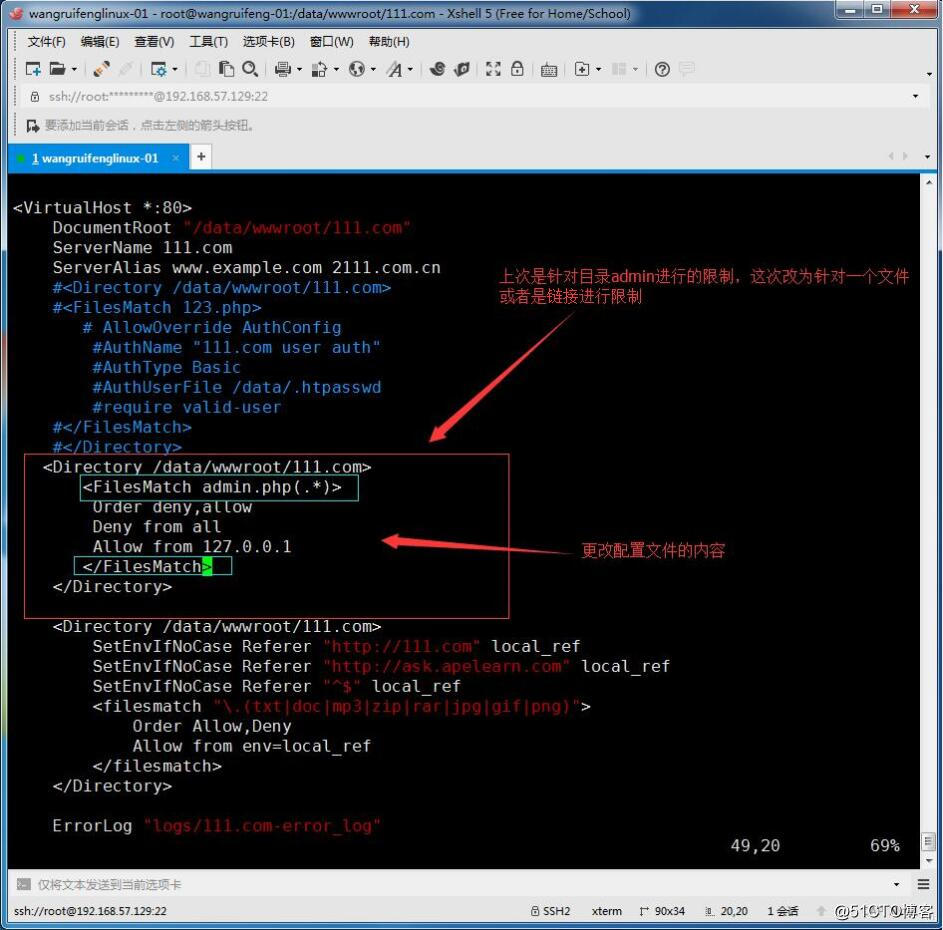Click the terminal line ServerName 111.com
This screenshot has width=943, height=930.
pyautogui.click(x=142, y=248)
